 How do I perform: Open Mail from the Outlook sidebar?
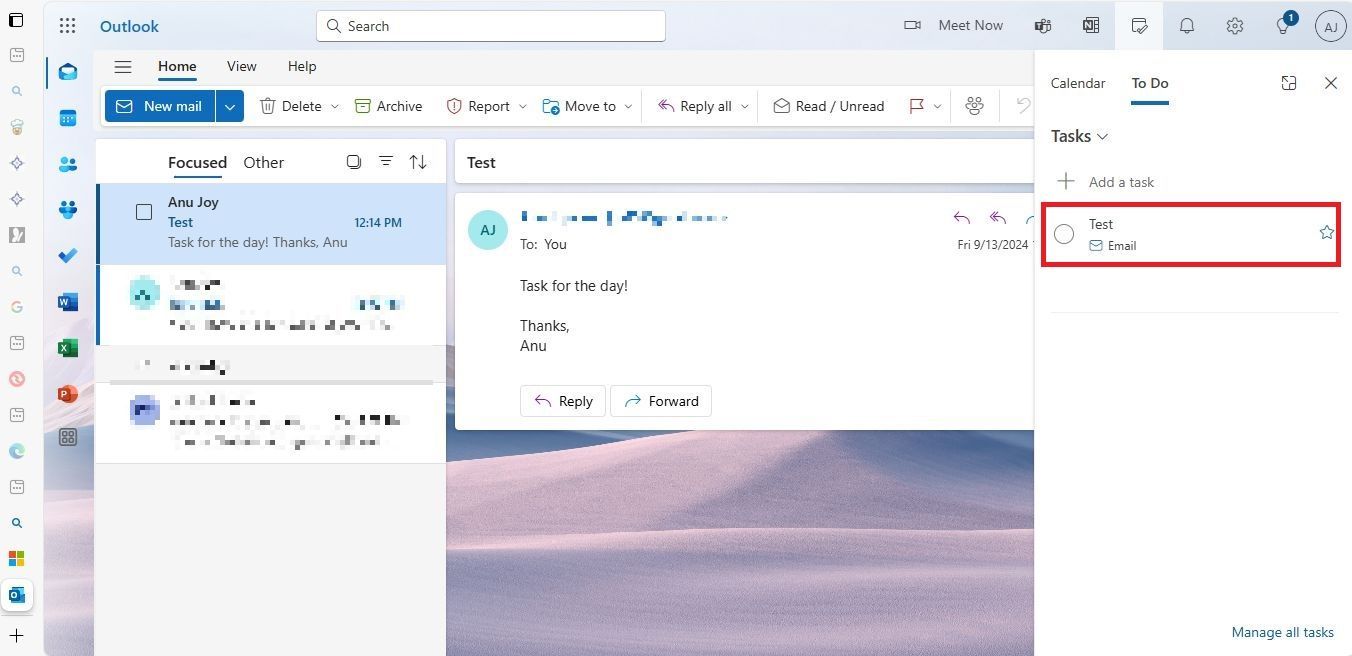(68, 72)
